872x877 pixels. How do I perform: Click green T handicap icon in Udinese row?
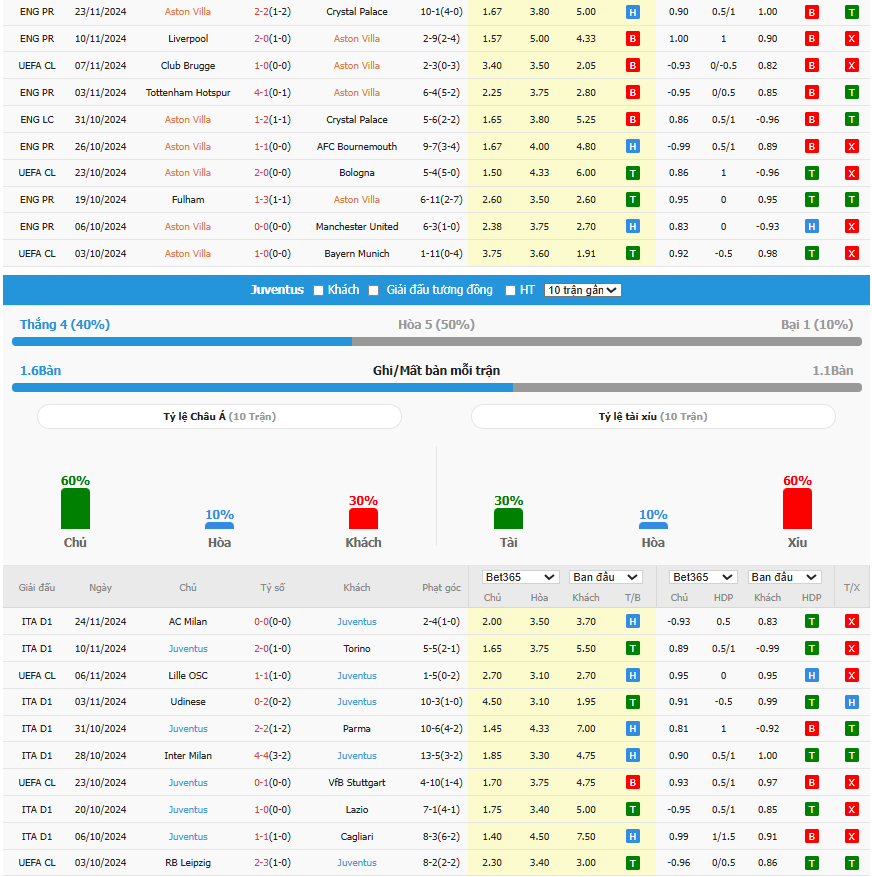[811, 702]
